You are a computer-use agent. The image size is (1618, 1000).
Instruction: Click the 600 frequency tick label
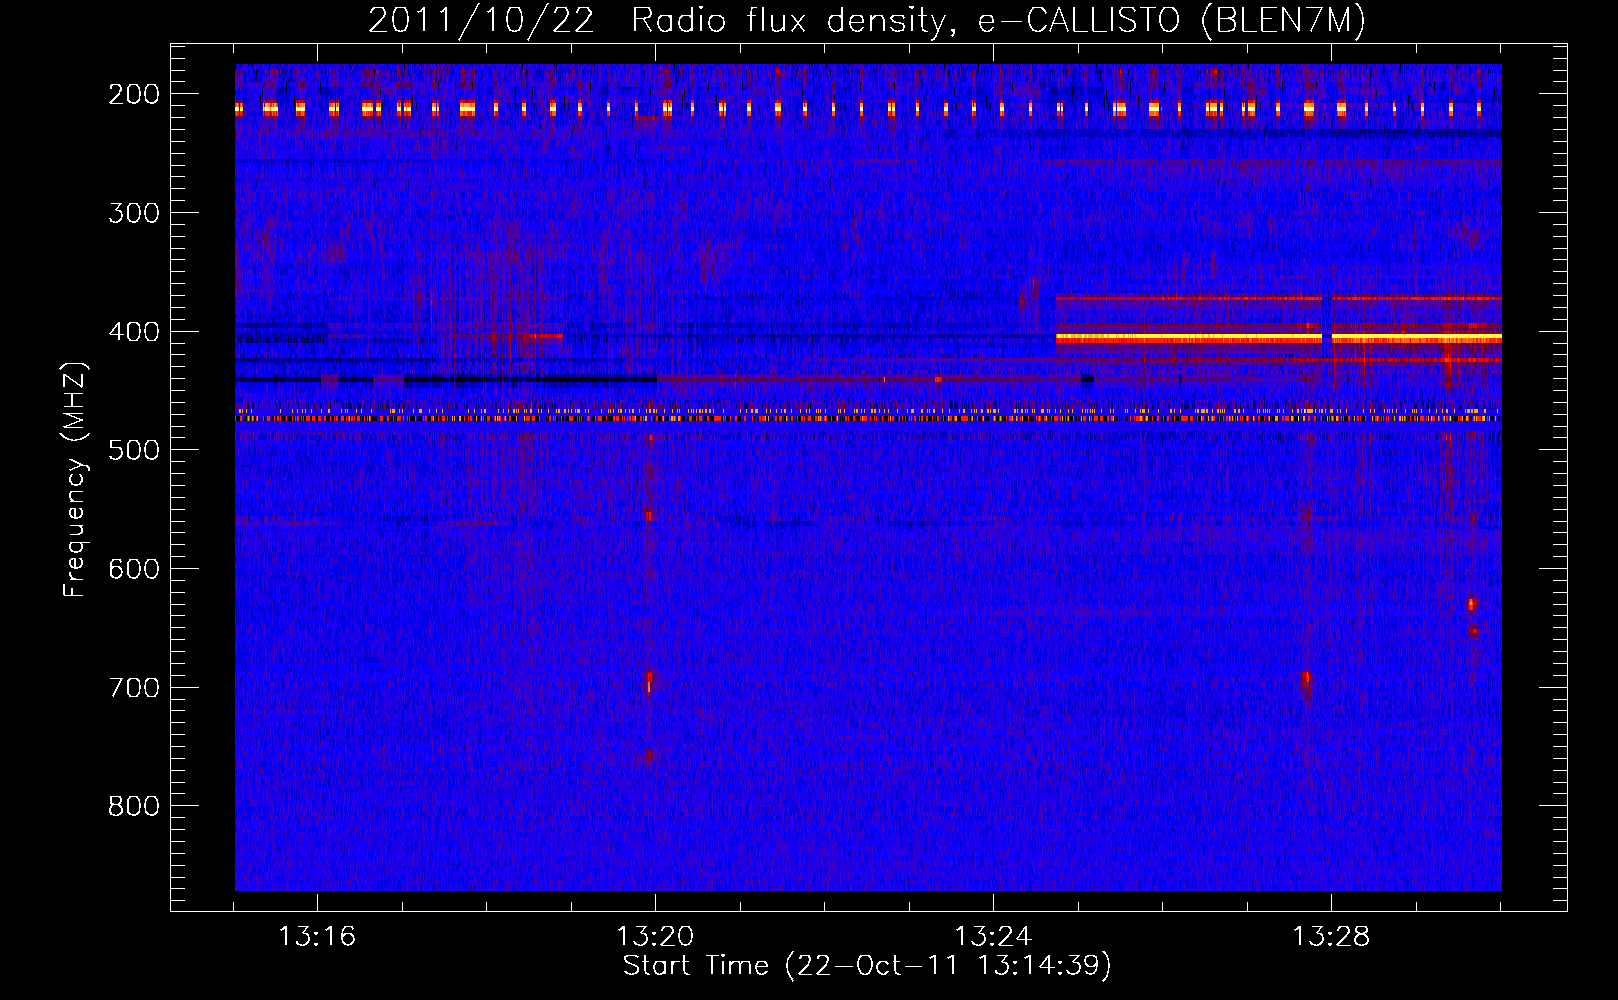[134, 569]
